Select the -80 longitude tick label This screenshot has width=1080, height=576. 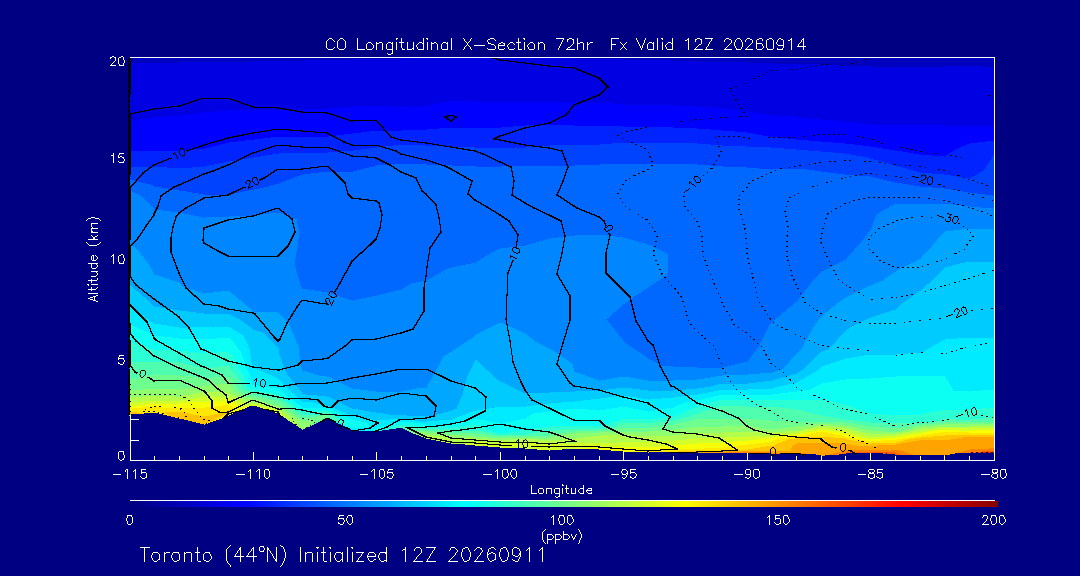[x=994, y=475]
